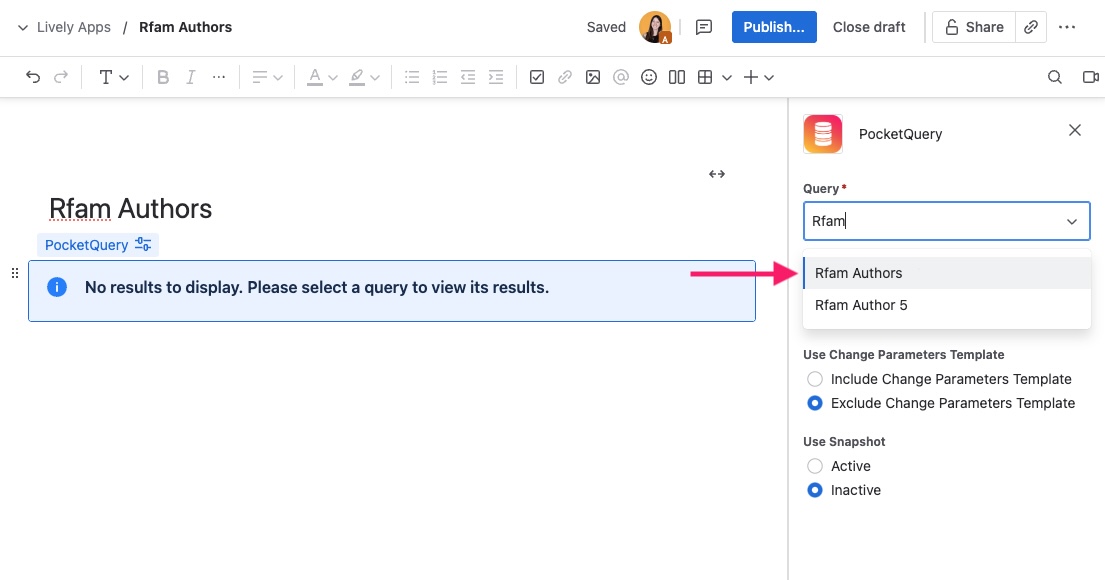
Task: Toggle bold formatting
Action: pos(163,77)
